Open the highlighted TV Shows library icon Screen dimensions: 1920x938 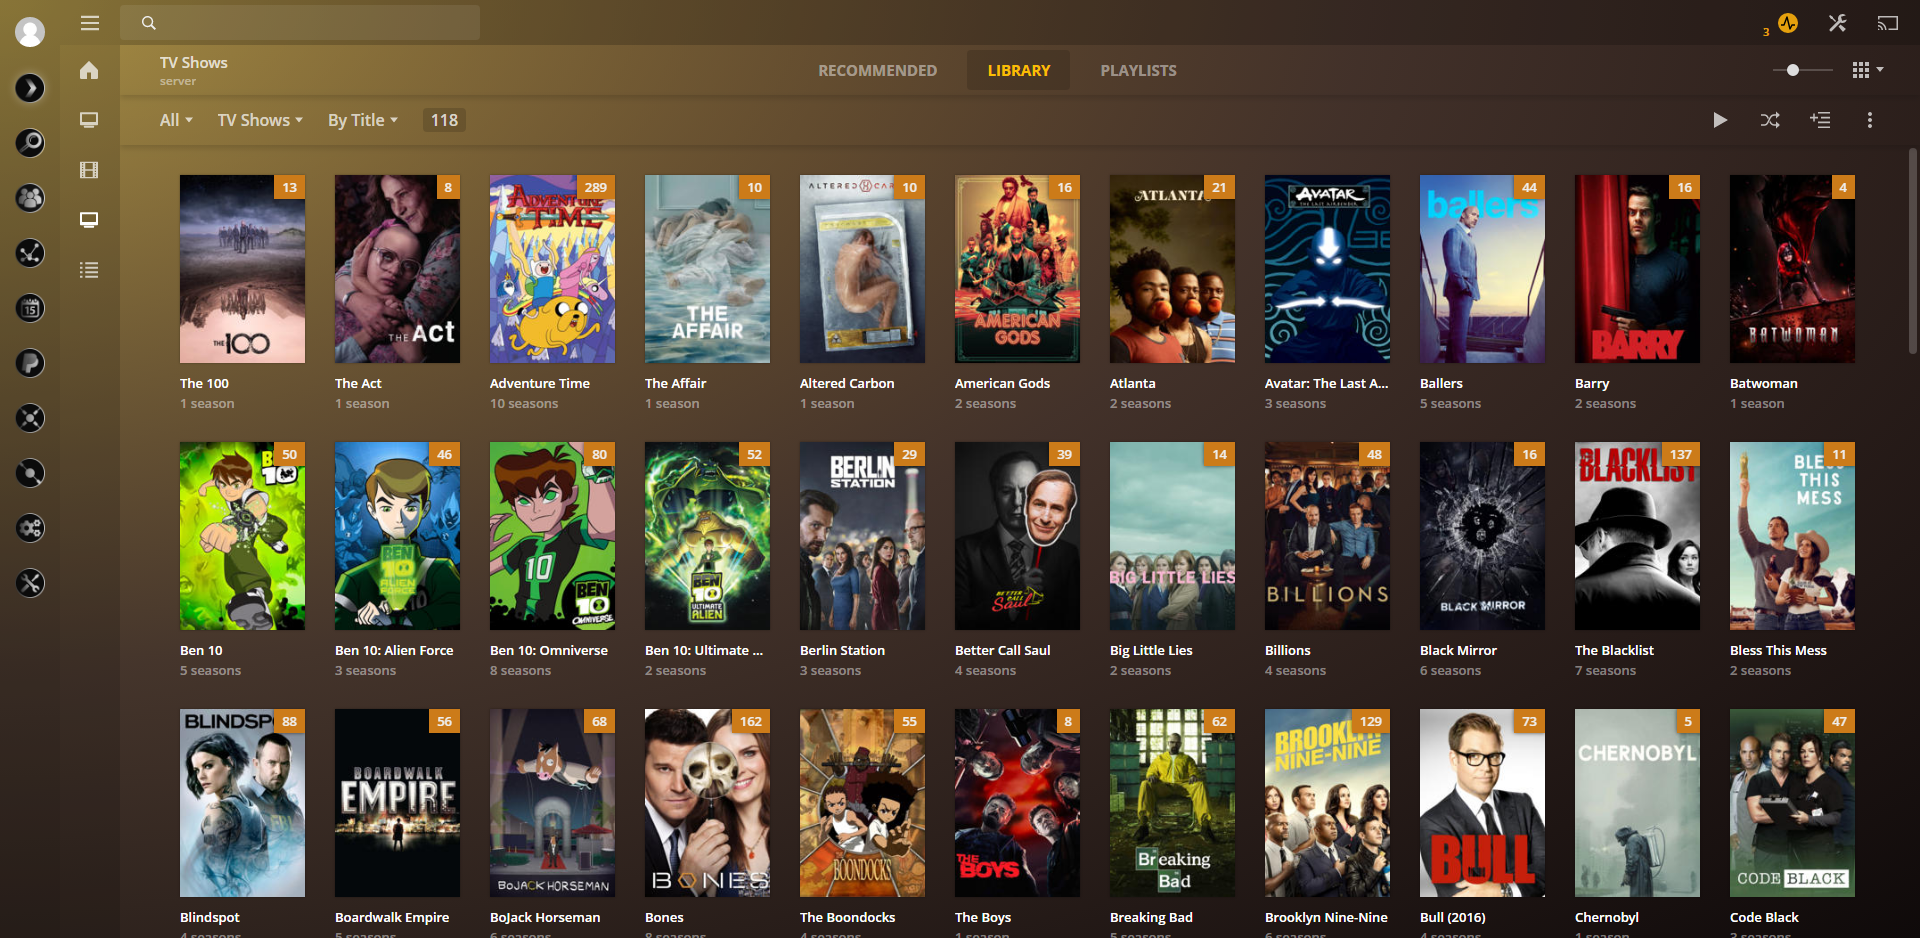89,220
